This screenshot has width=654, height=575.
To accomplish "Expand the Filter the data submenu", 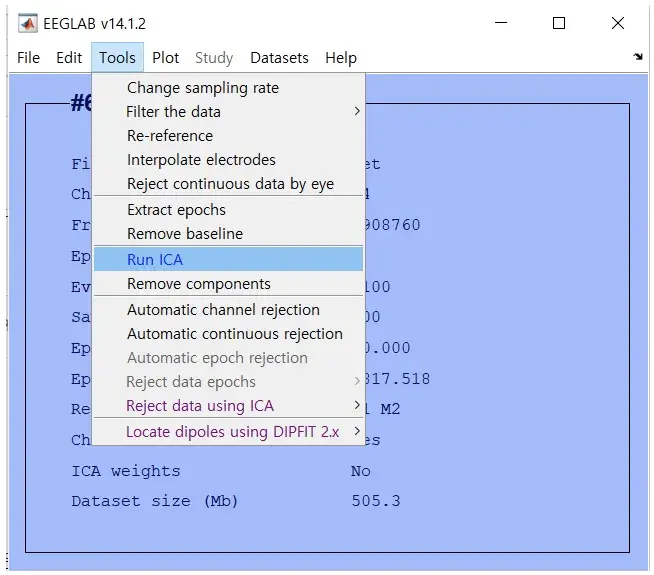I will [x=174, y=112].
